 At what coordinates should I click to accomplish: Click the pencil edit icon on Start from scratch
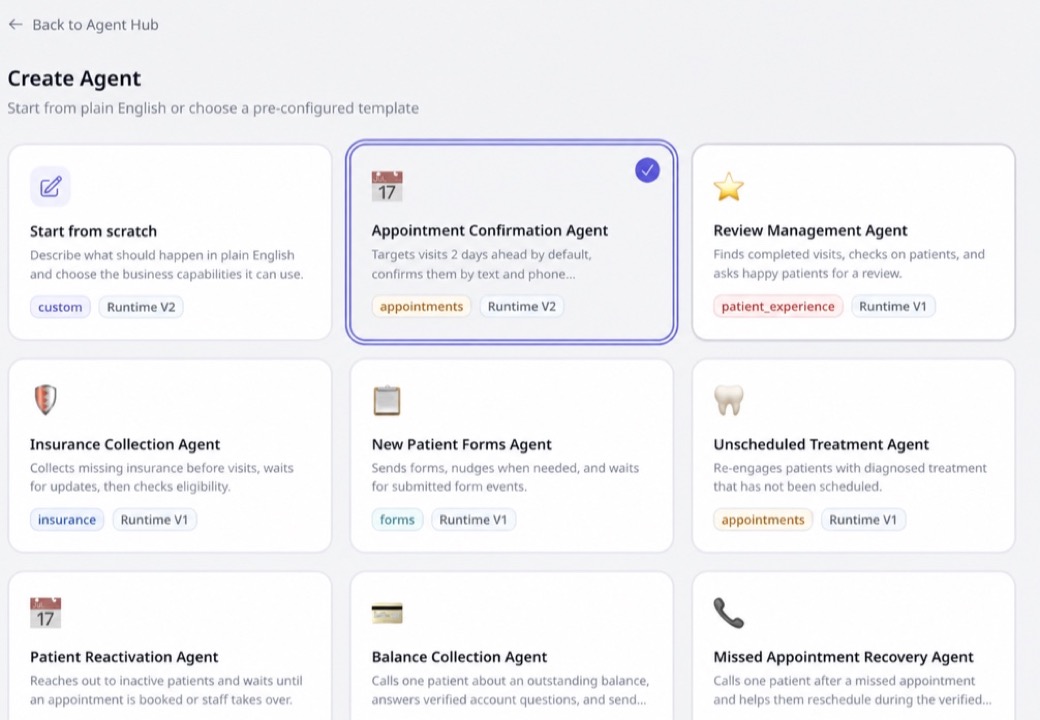coord(50,187)
